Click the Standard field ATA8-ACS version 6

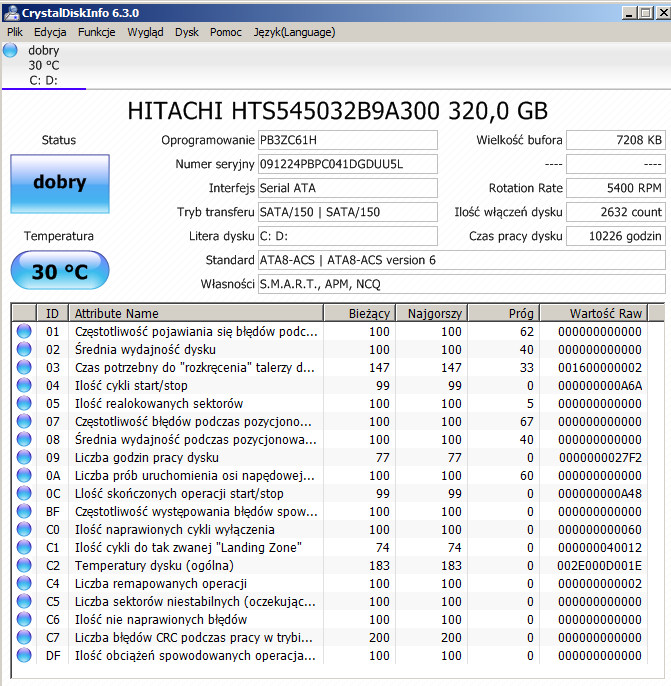(x=462, y=260)
